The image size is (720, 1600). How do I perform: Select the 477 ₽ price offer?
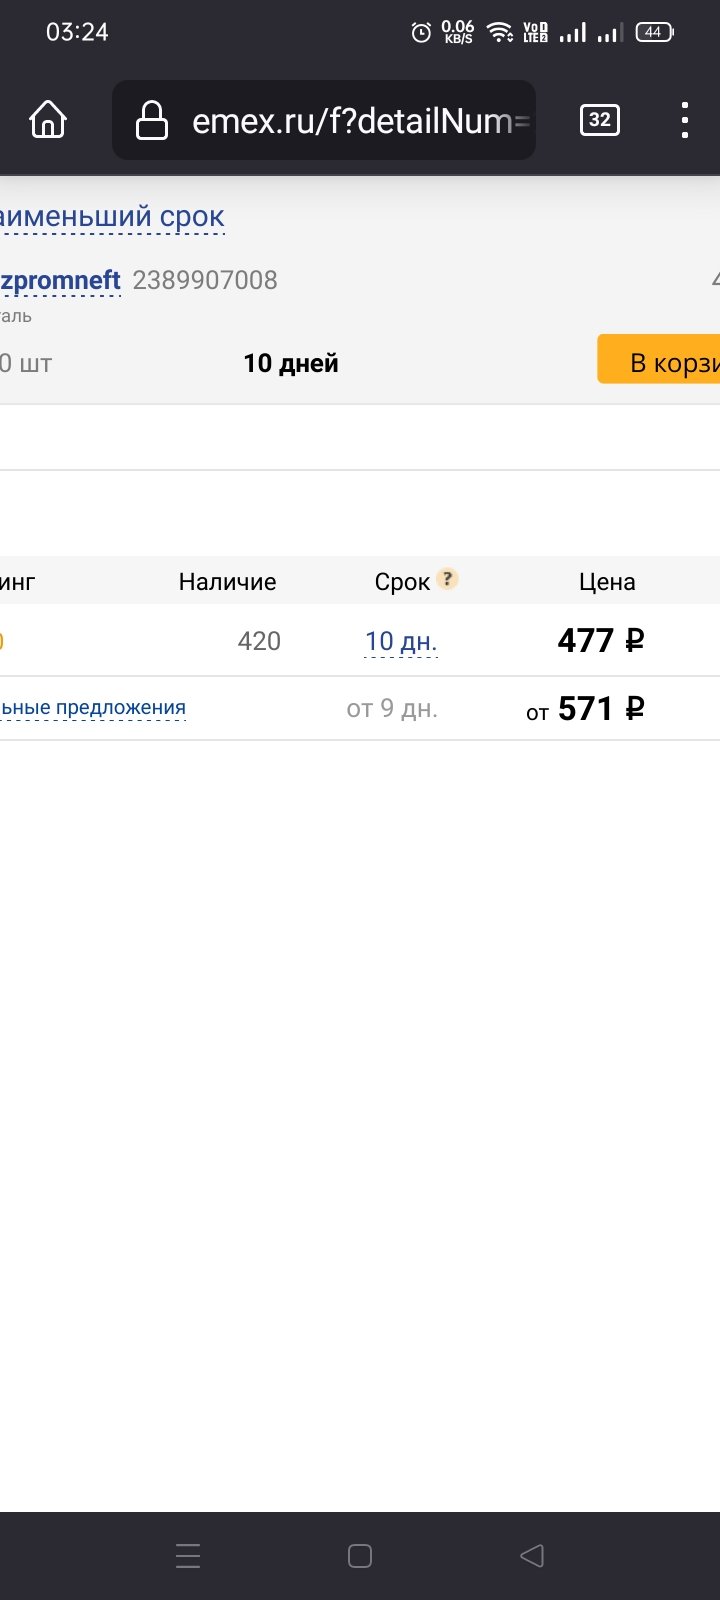[601, 640]
